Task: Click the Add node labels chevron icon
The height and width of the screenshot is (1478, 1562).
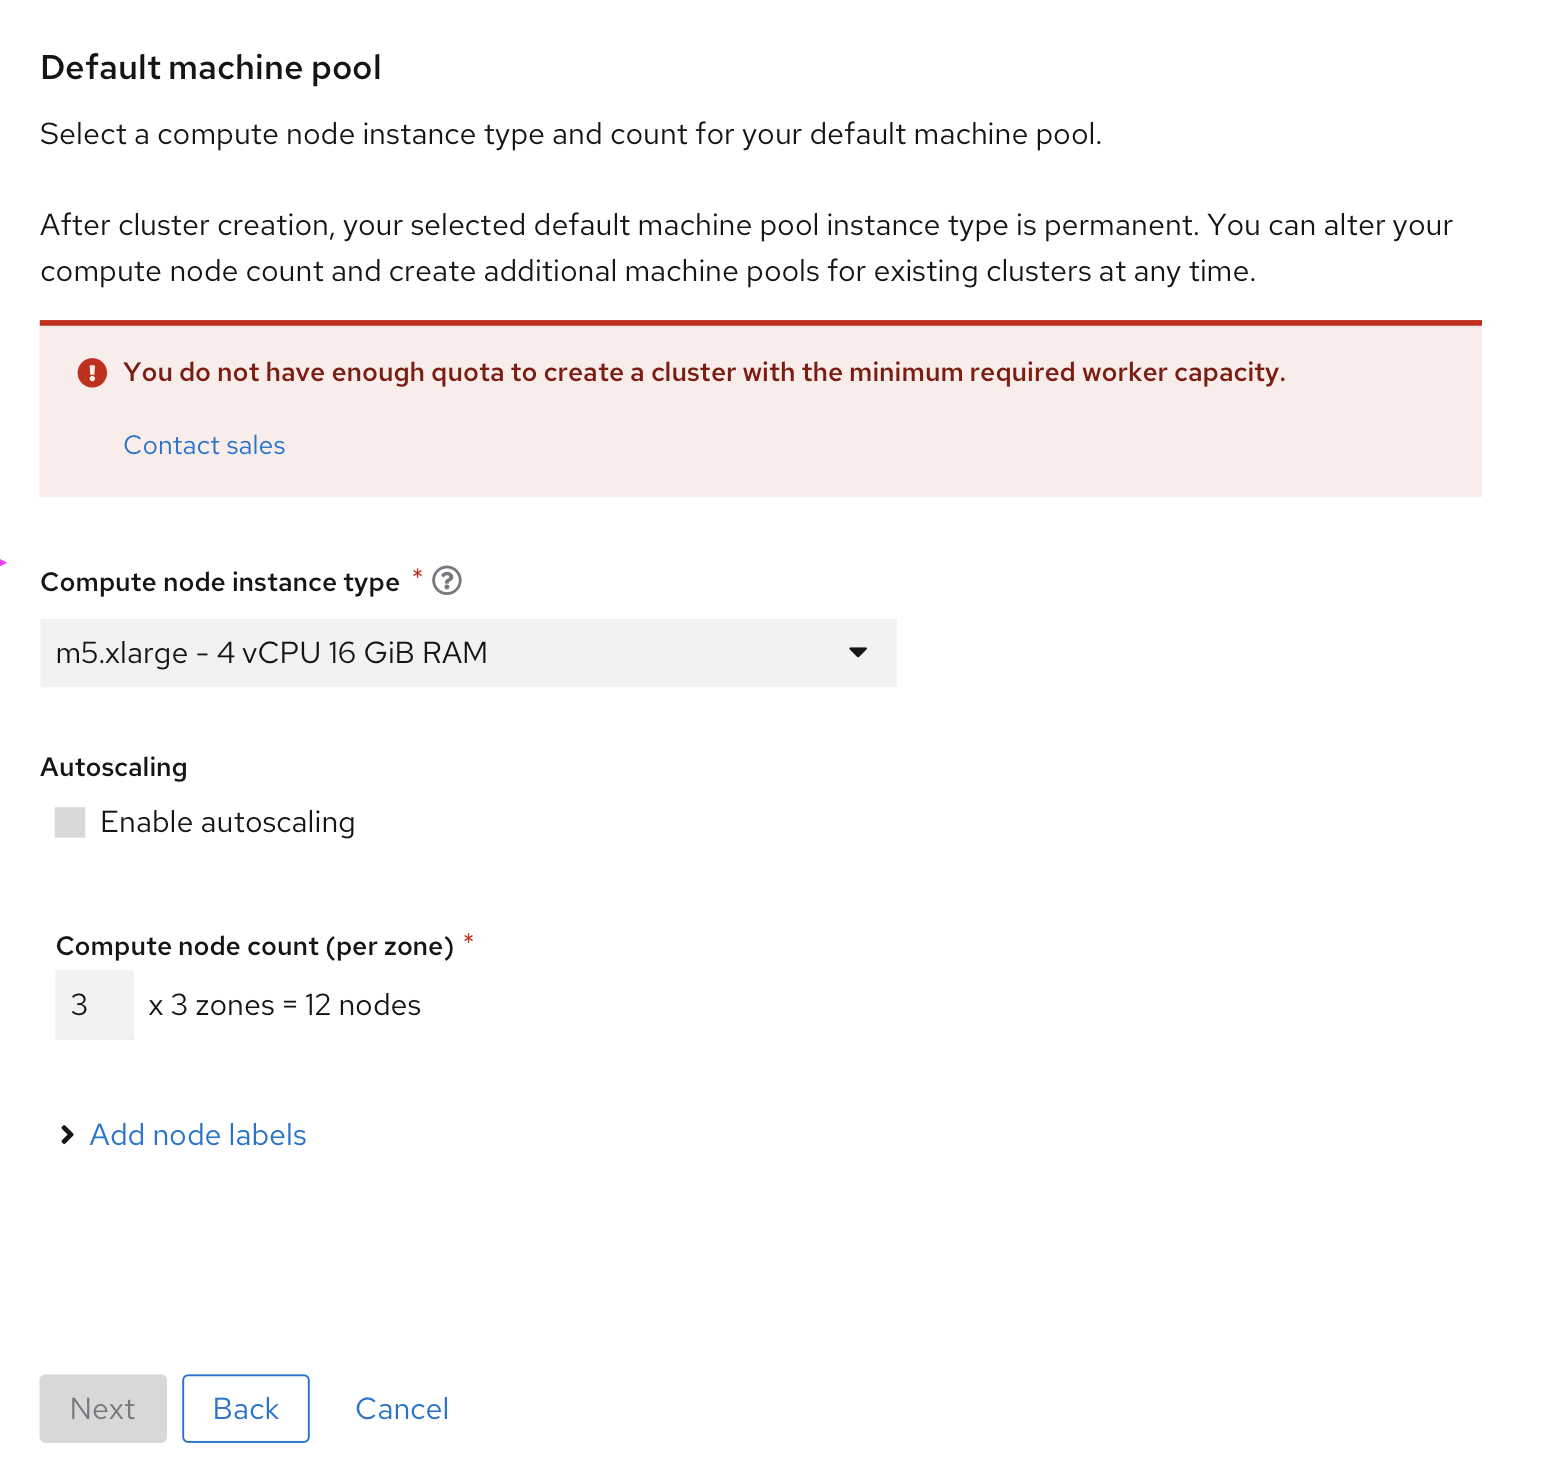Action: pos(67,1135)
